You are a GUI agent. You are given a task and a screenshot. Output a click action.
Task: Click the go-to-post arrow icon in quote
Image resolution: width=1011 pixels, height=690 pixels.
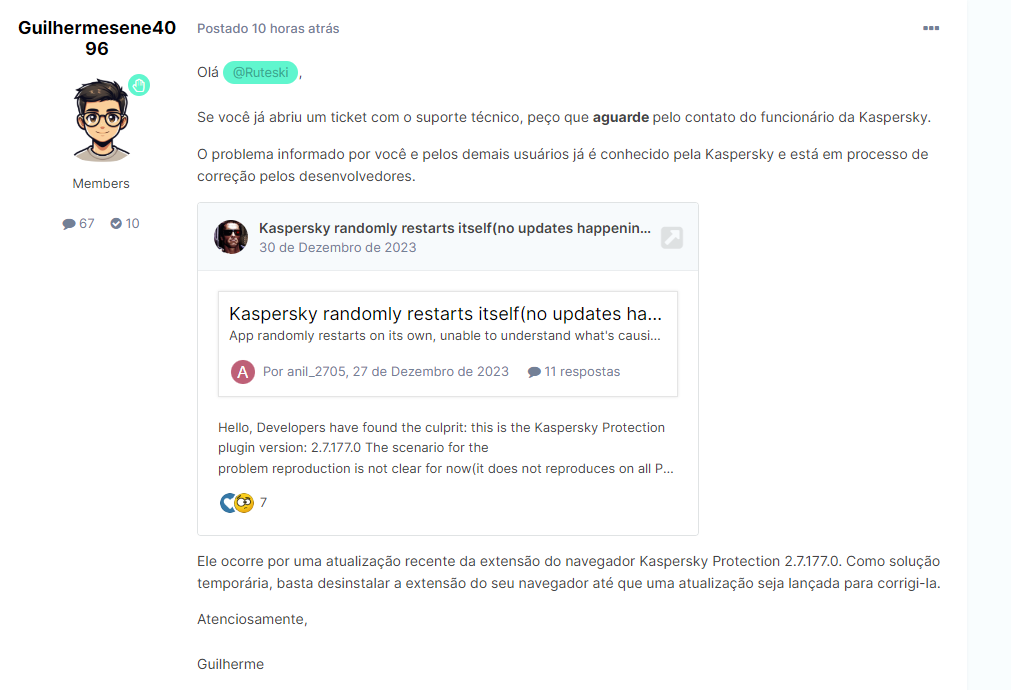tap(672, 238)
